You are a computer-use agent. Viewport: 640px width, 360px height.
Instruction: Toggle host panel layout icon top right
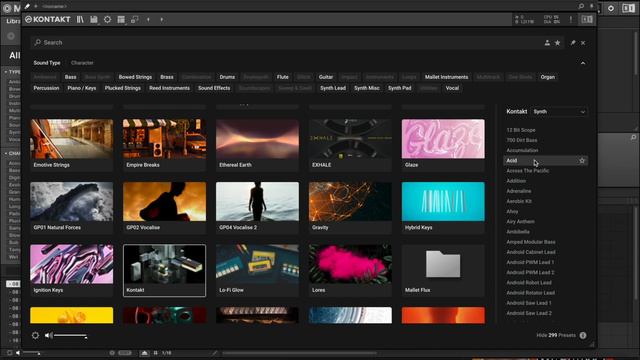coord(629,8)
